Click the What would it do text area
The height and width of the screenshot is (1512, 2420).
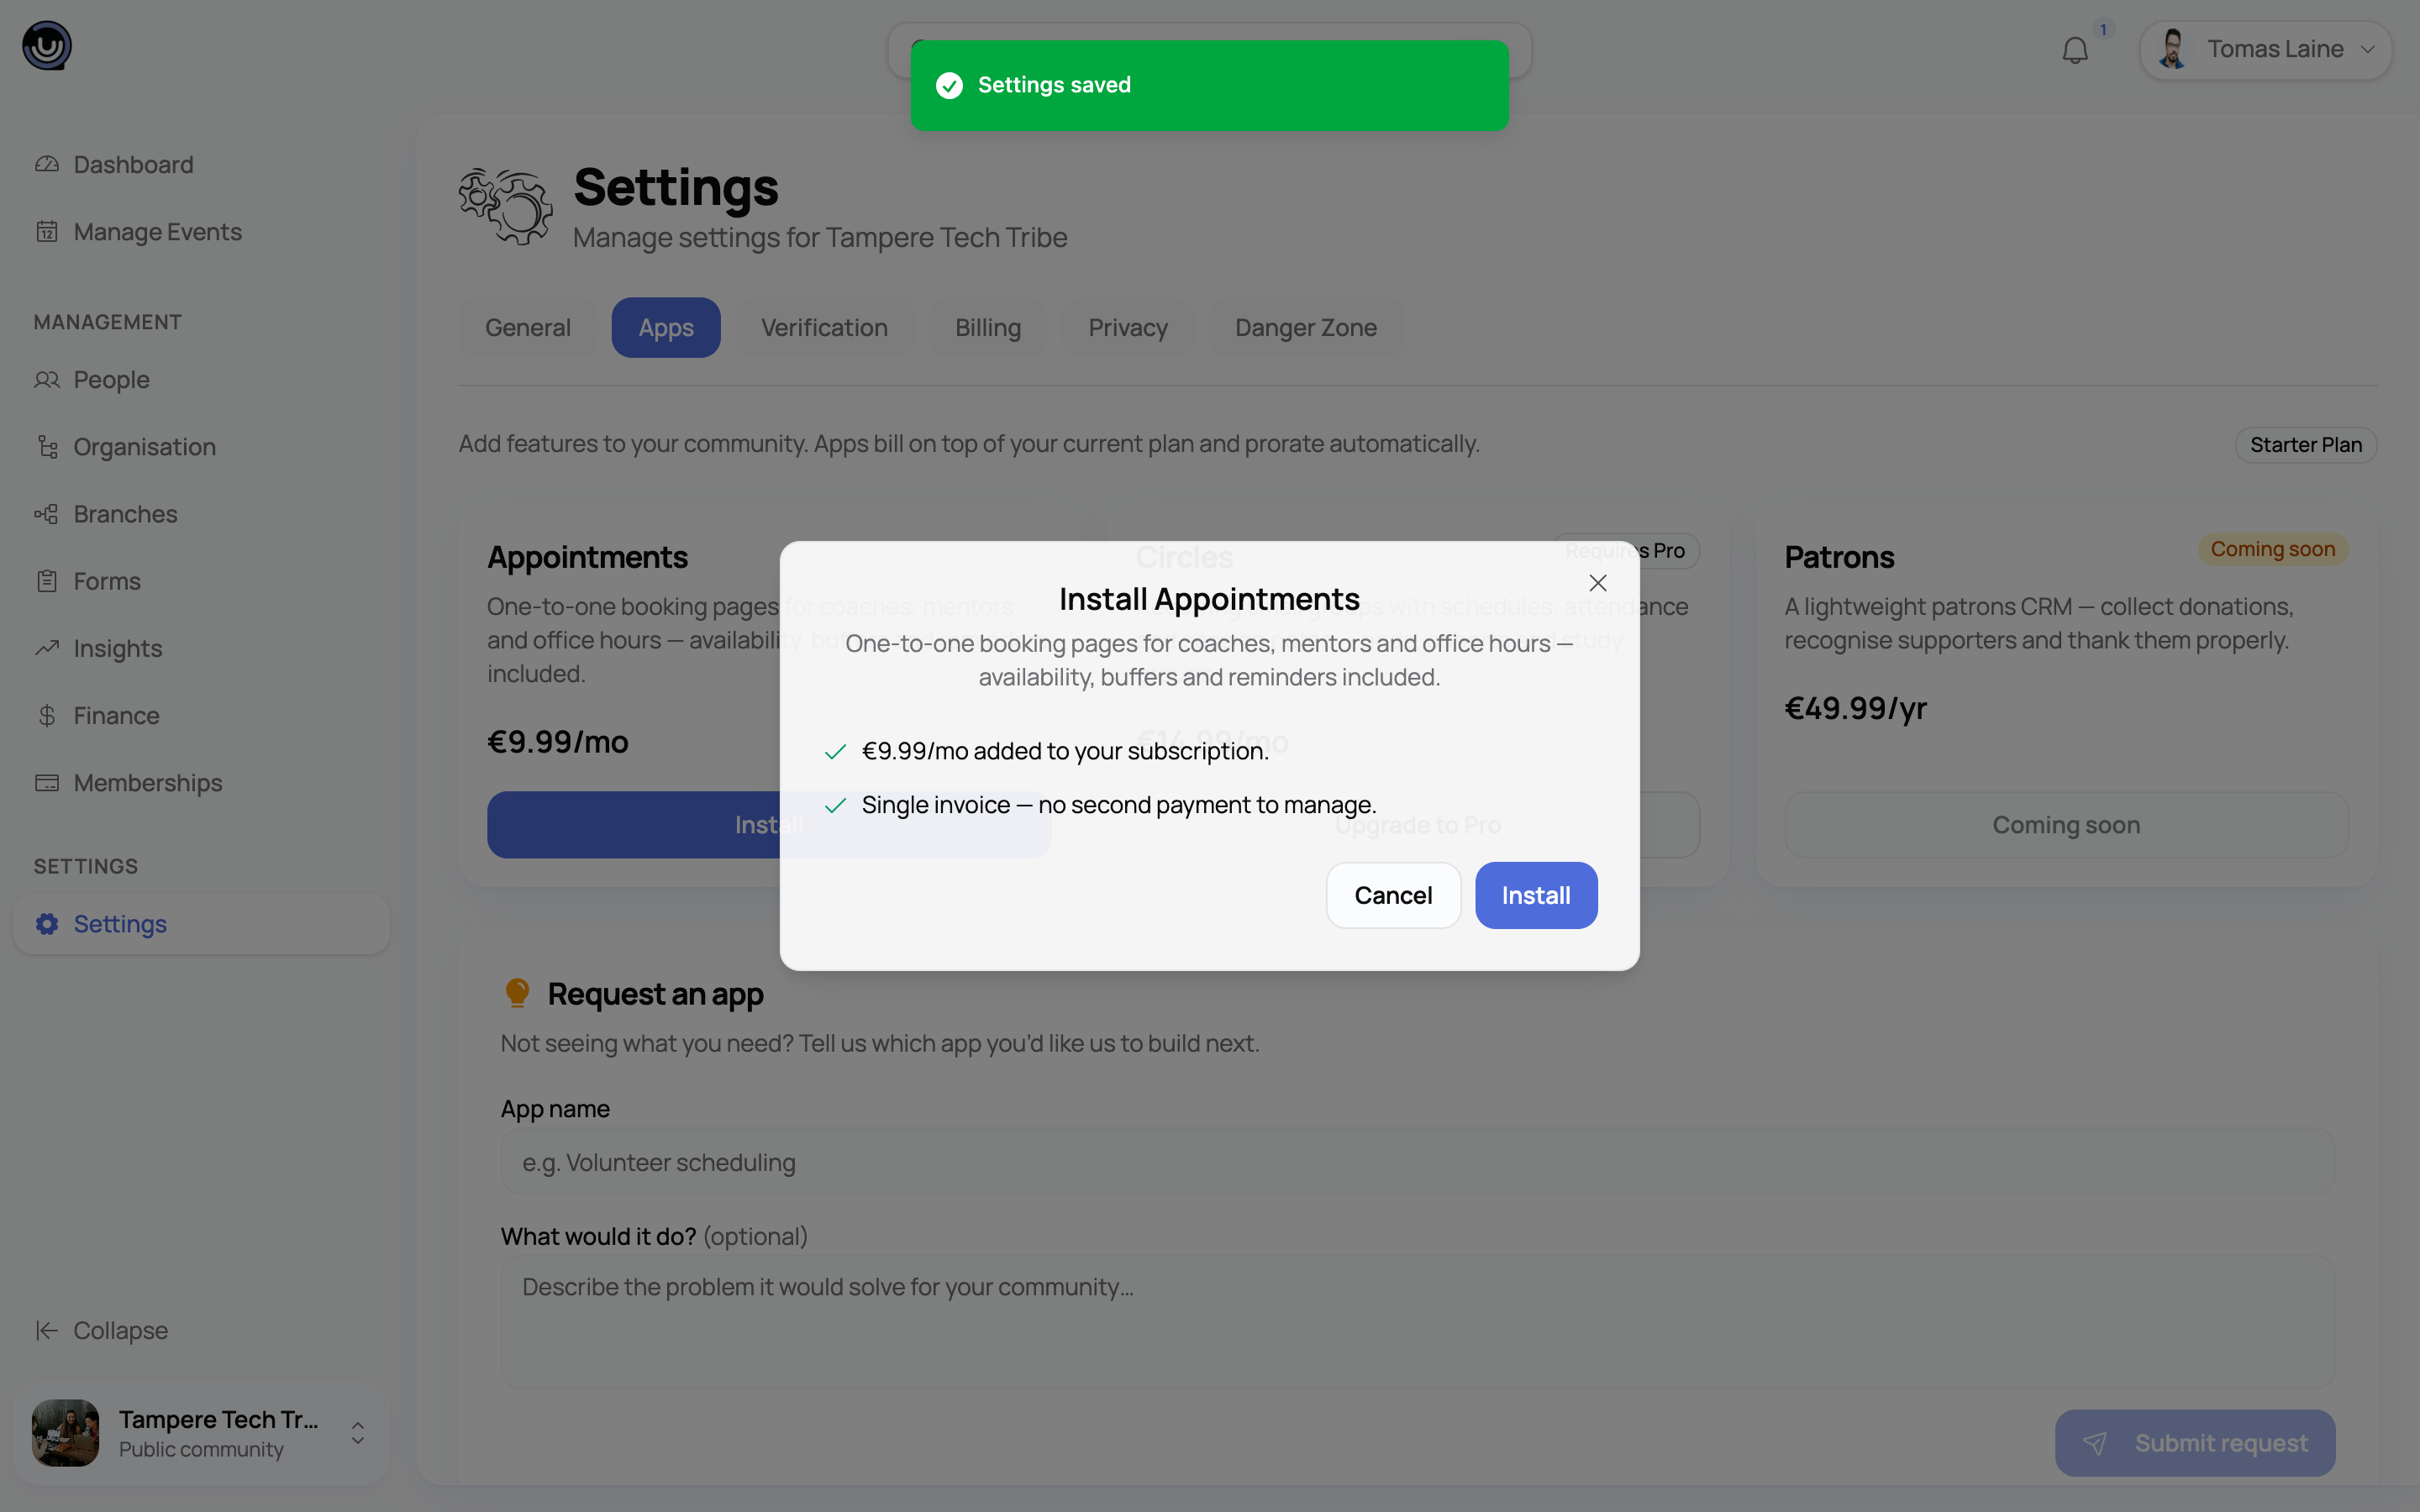[x=1418, y=1322]
